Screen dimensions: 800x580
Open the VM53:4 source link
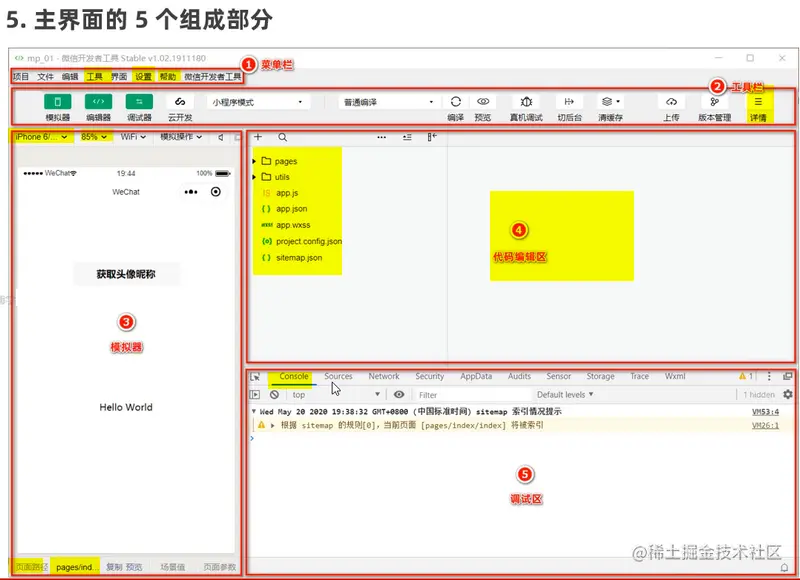point(765,412)
